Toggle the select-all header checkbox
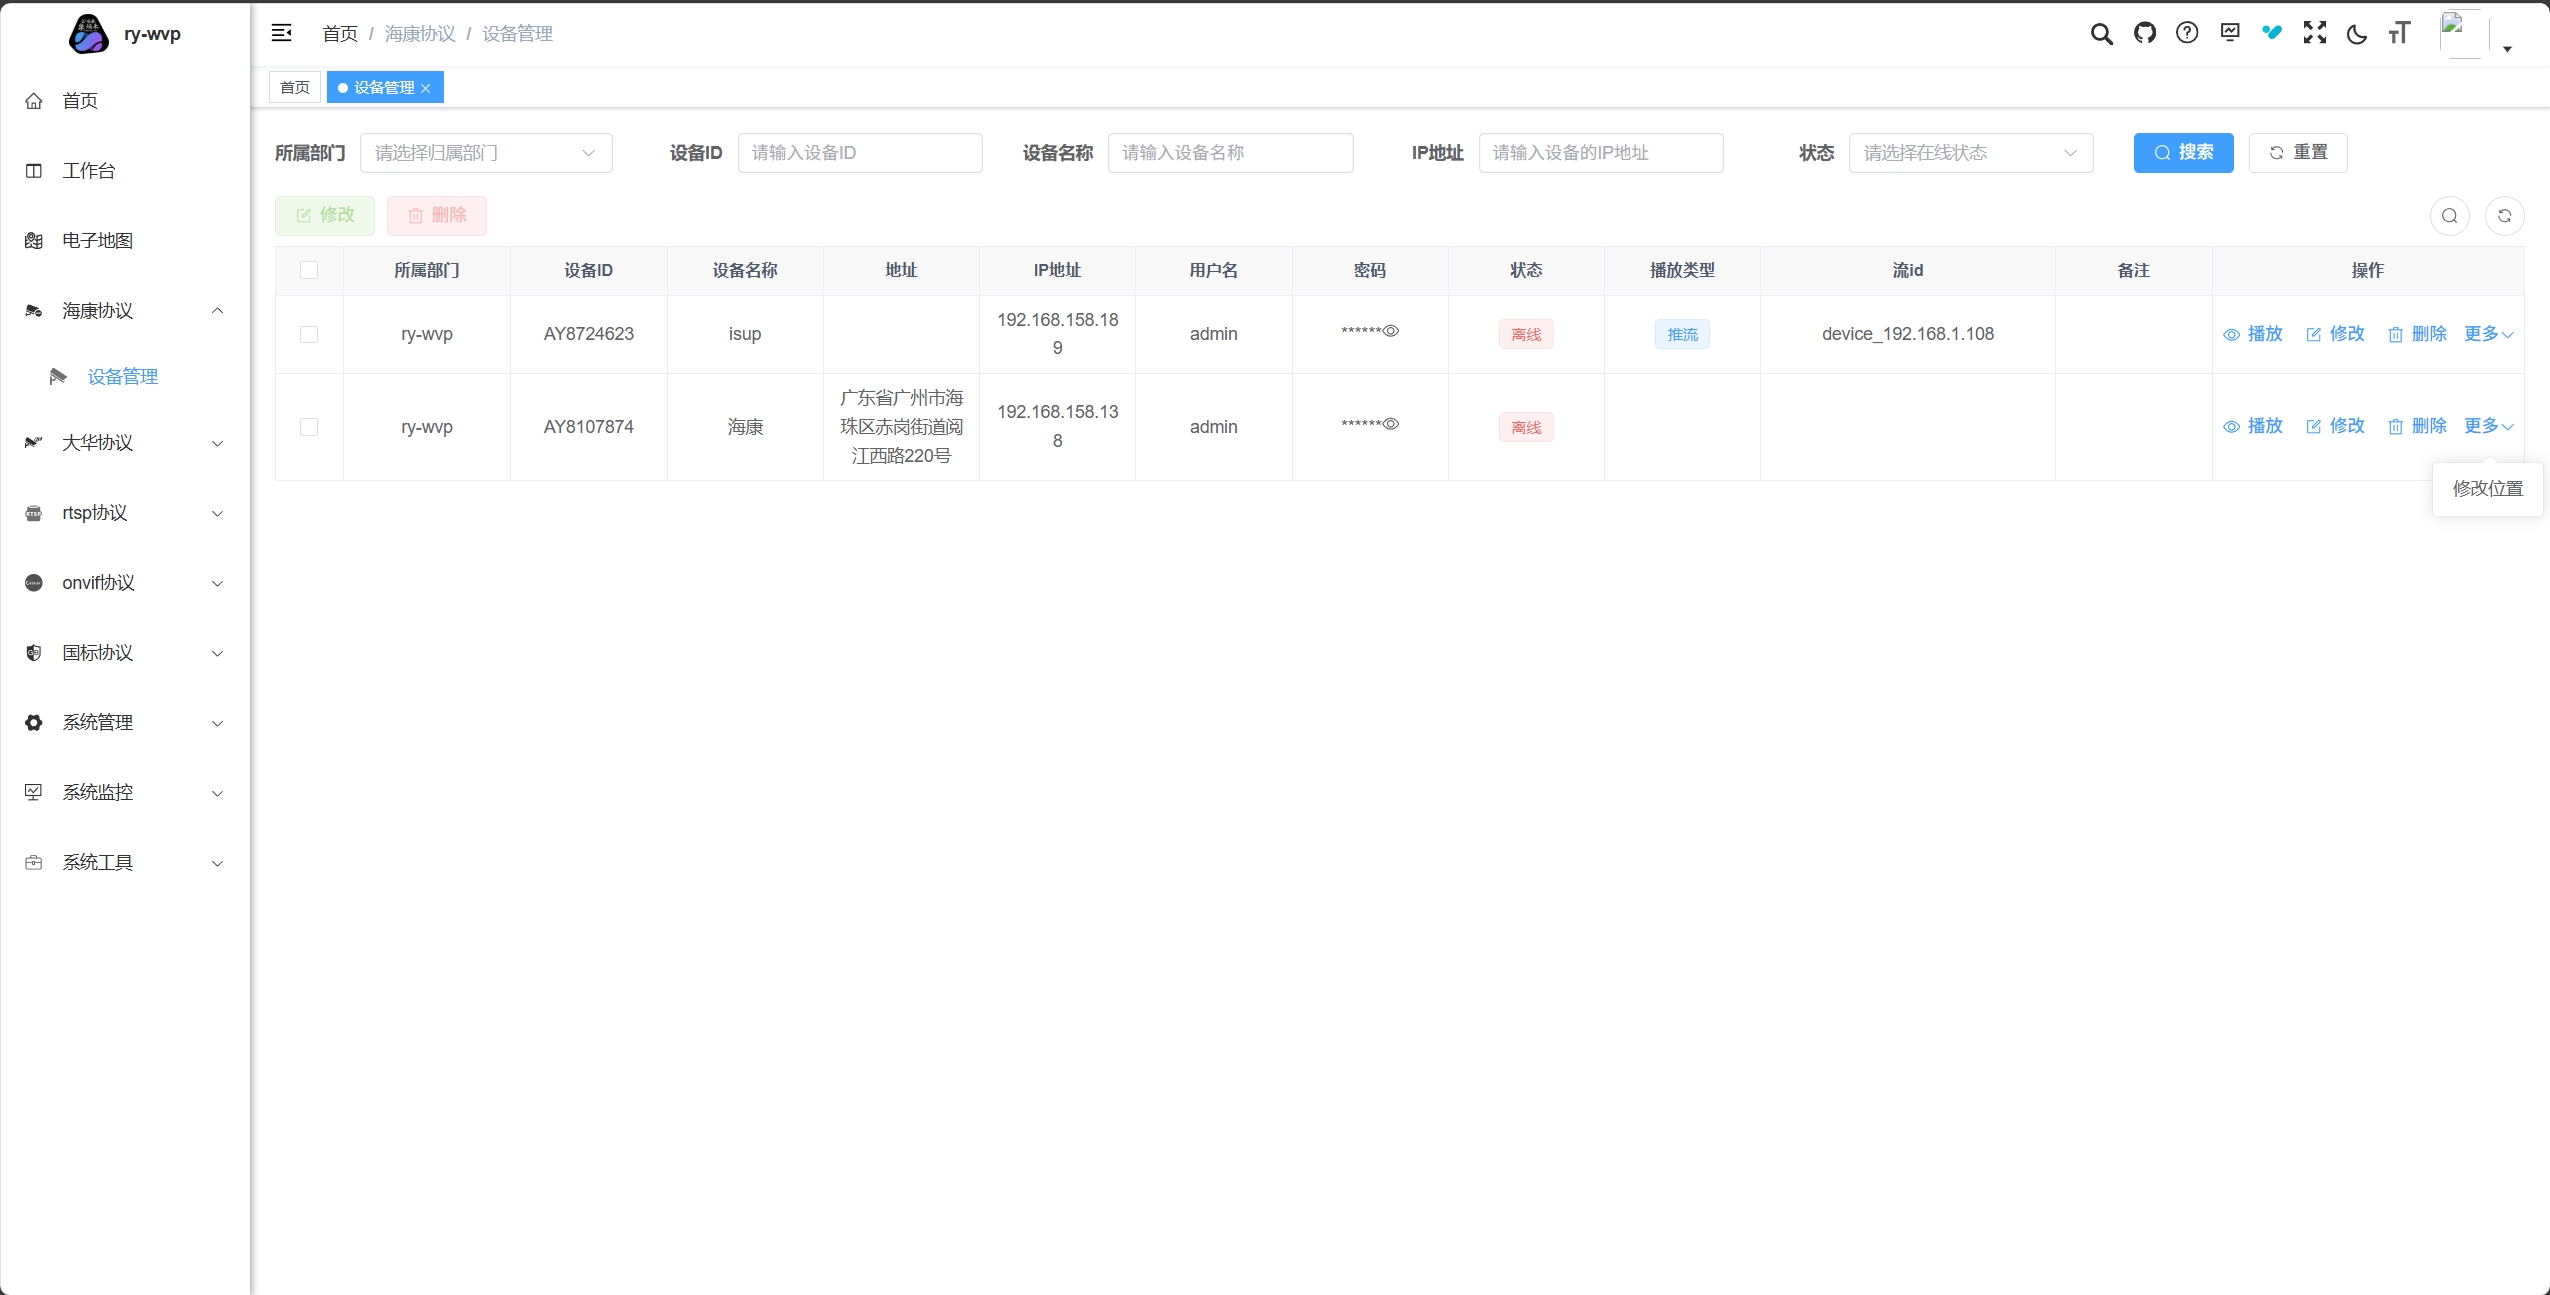The height and width of the screenshot is (1295, 2550). coord(309,270)
